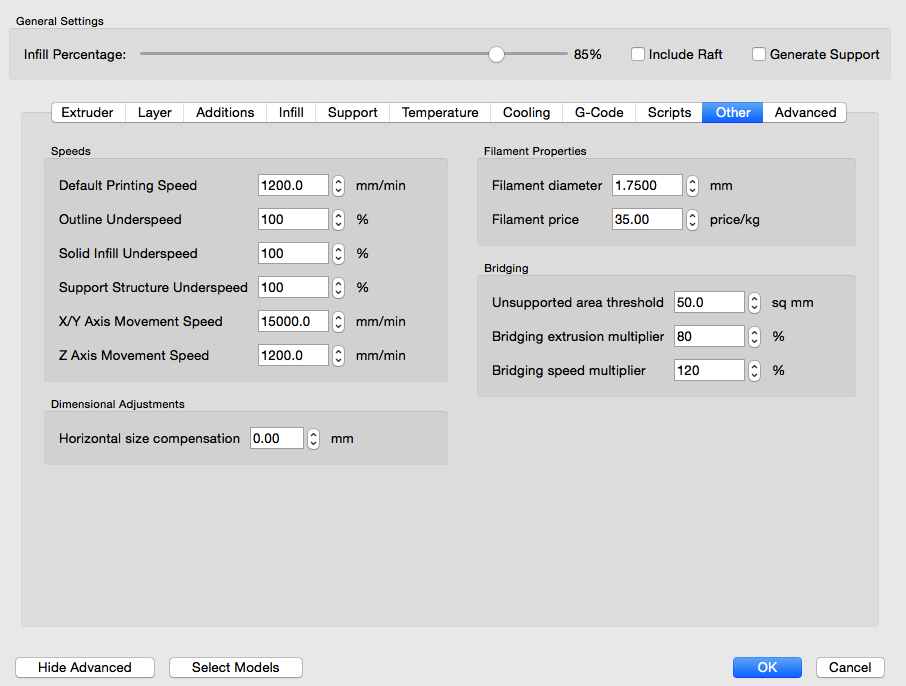
Task: Click stepper for Filament diameter
Action: (692, 186)
